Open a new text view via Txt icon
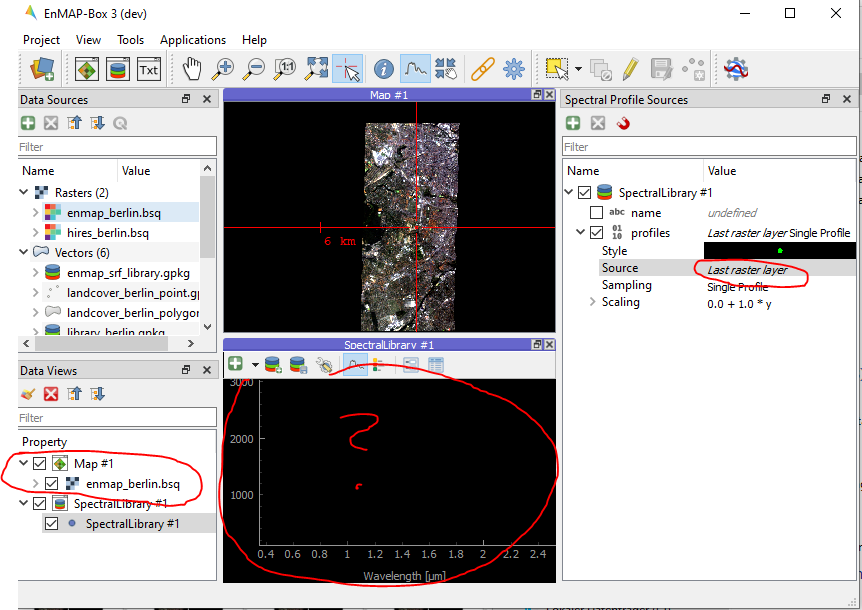Image resolution: width=862 pixels, height=610 pixels. (148, 69)
